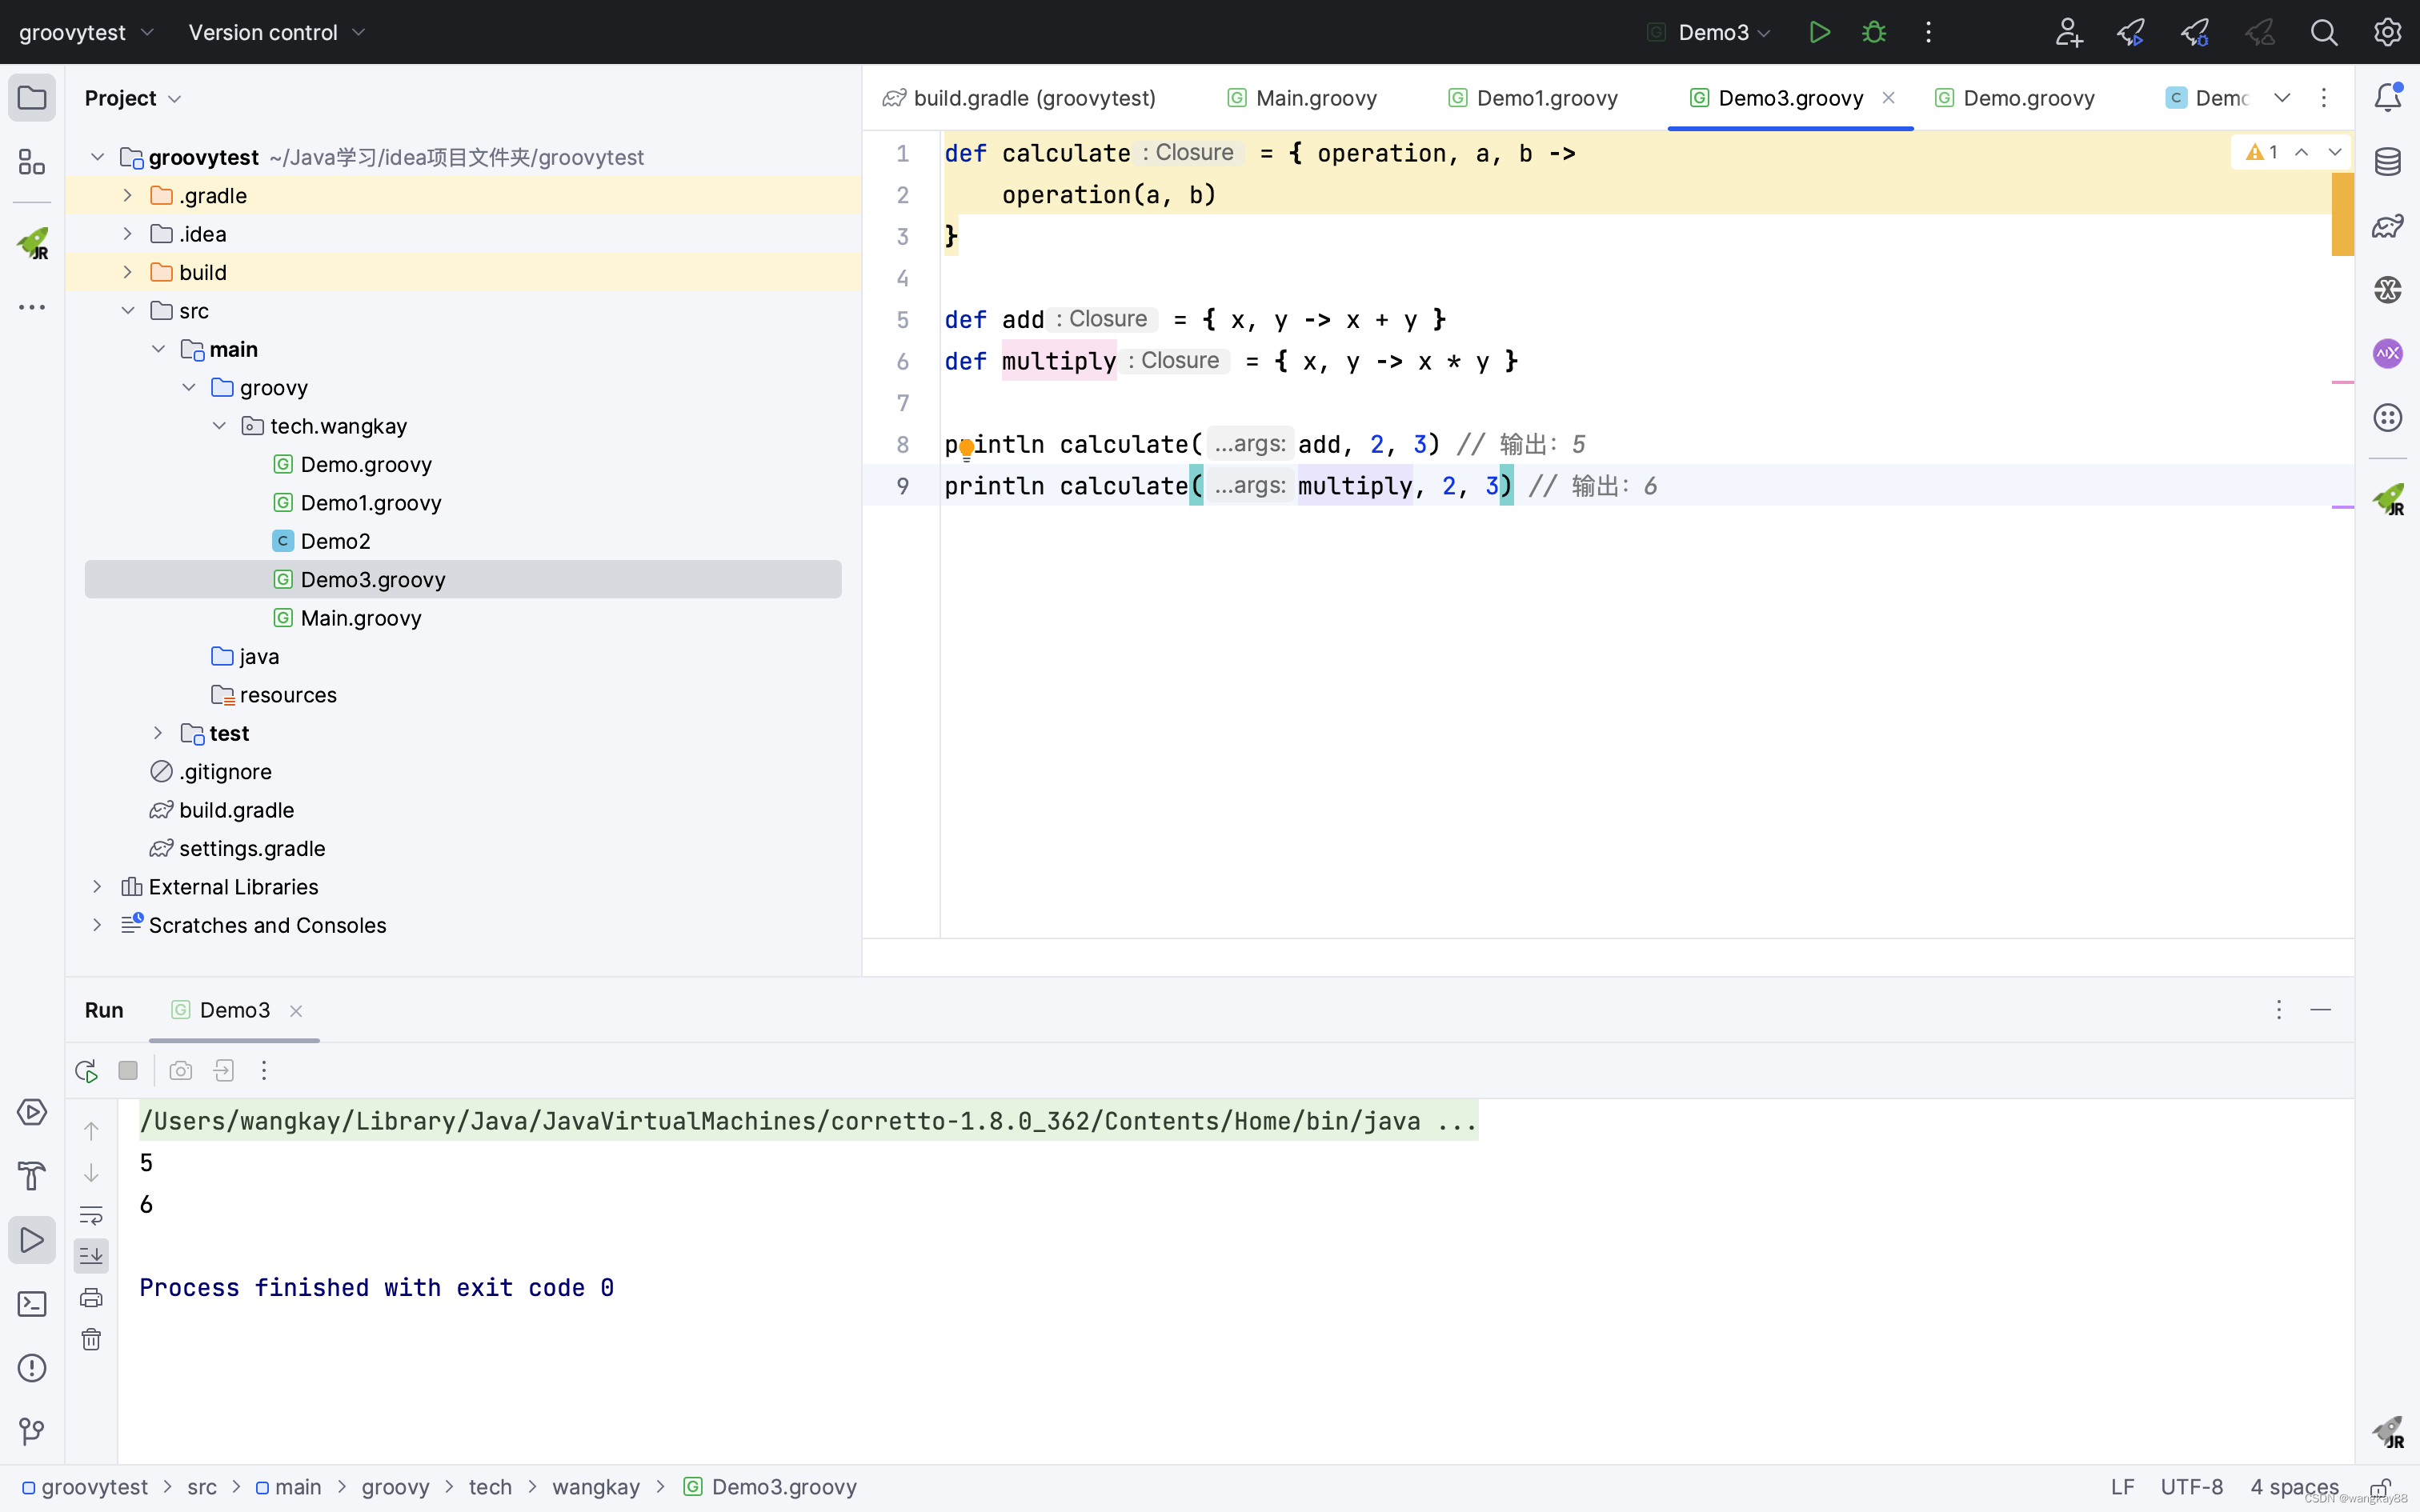Debug Demo3 with the bug icon
Image resolution: width=2420 pixels, height=1512 pixels.
1874,32
